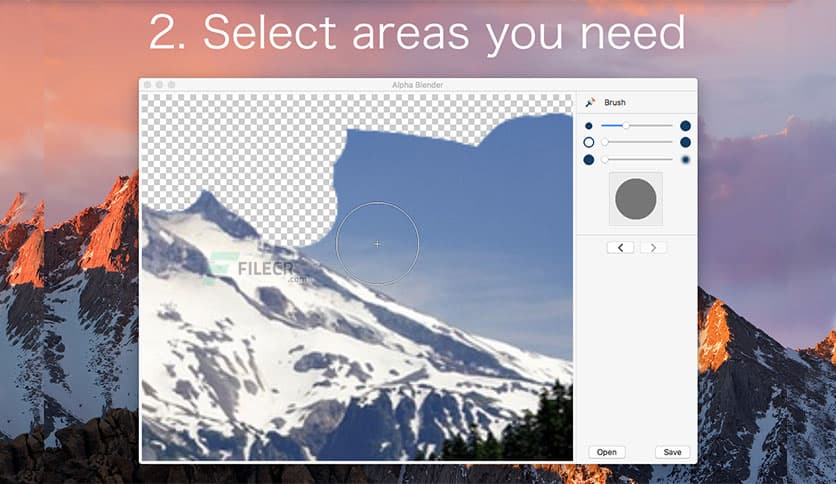Click the gray brush preview thumbnail
This screenshot has width=836, height=484.
[x=636, y=199]
